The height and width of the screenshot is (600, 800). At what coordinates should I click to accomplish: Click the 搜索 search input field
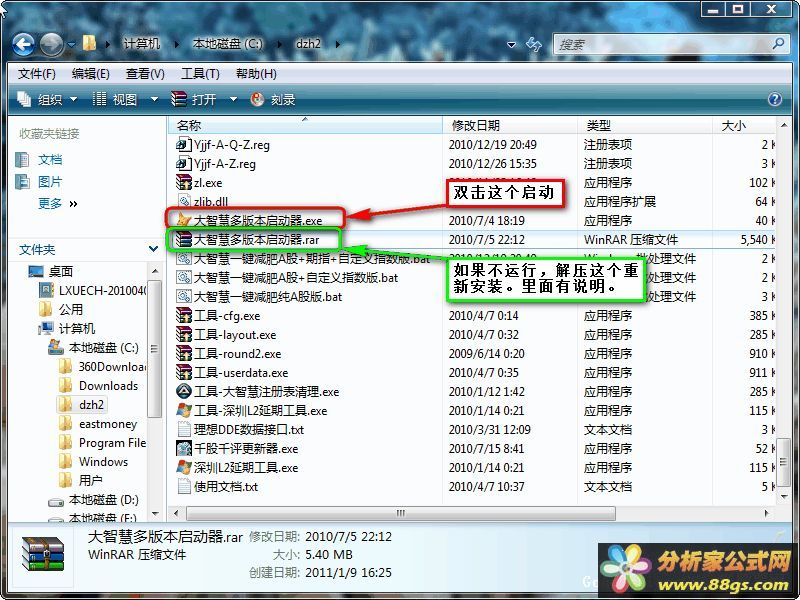[x=663, y=44]
